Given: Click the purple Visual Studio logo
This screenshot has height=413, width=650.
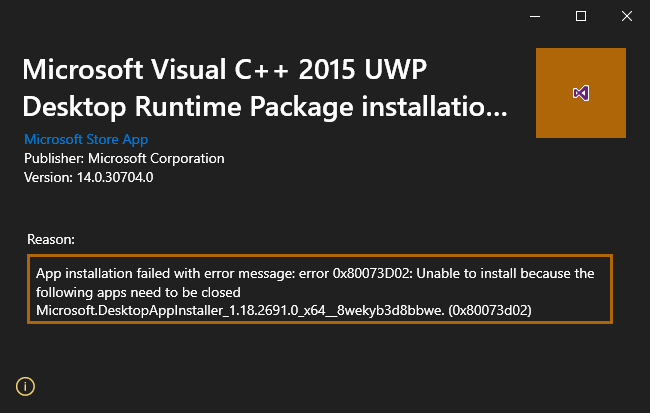Looking at the screenshot, I should [581, 93].
